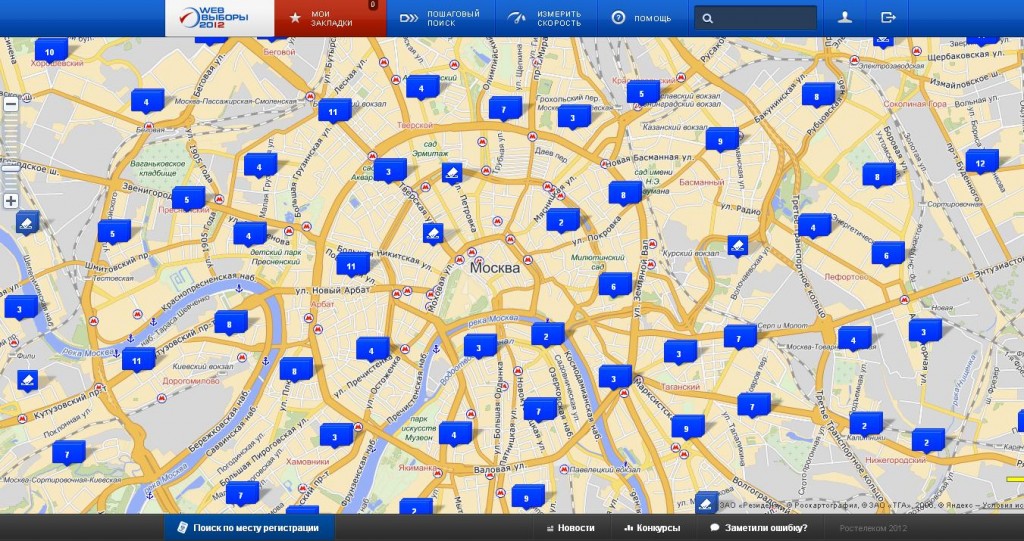Click Заметили ошибку? report link
Screen dimensions: 1024x541
(x=759, y=528)
